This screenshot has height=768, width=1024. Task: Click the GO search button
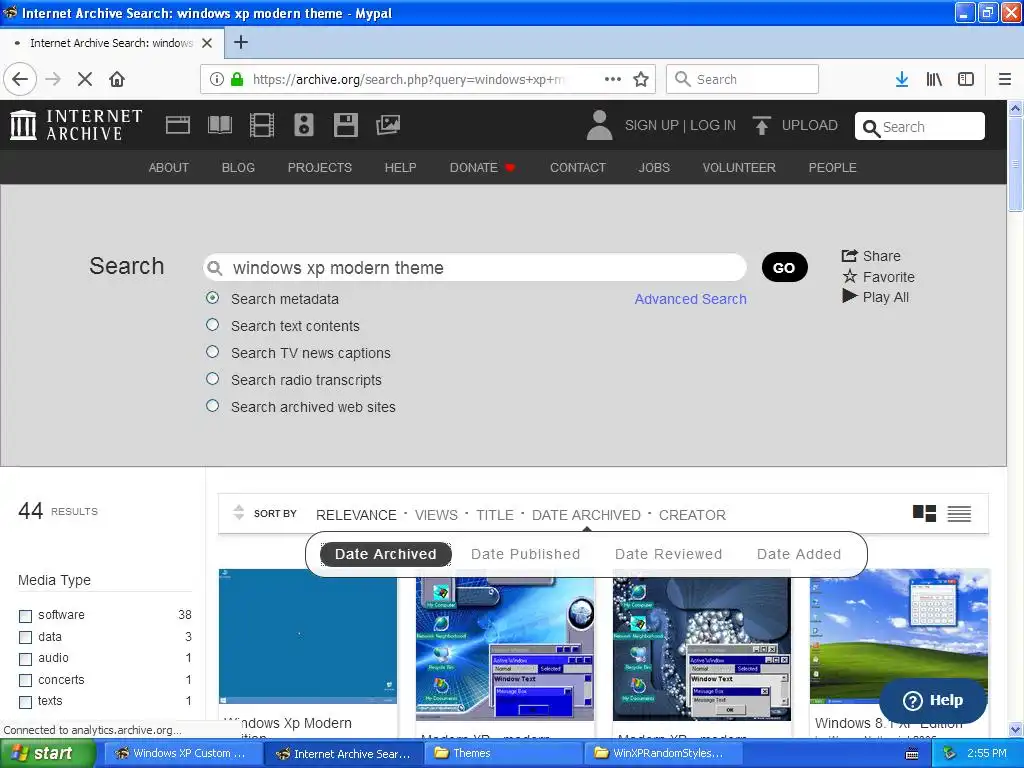tap(784, 268)
